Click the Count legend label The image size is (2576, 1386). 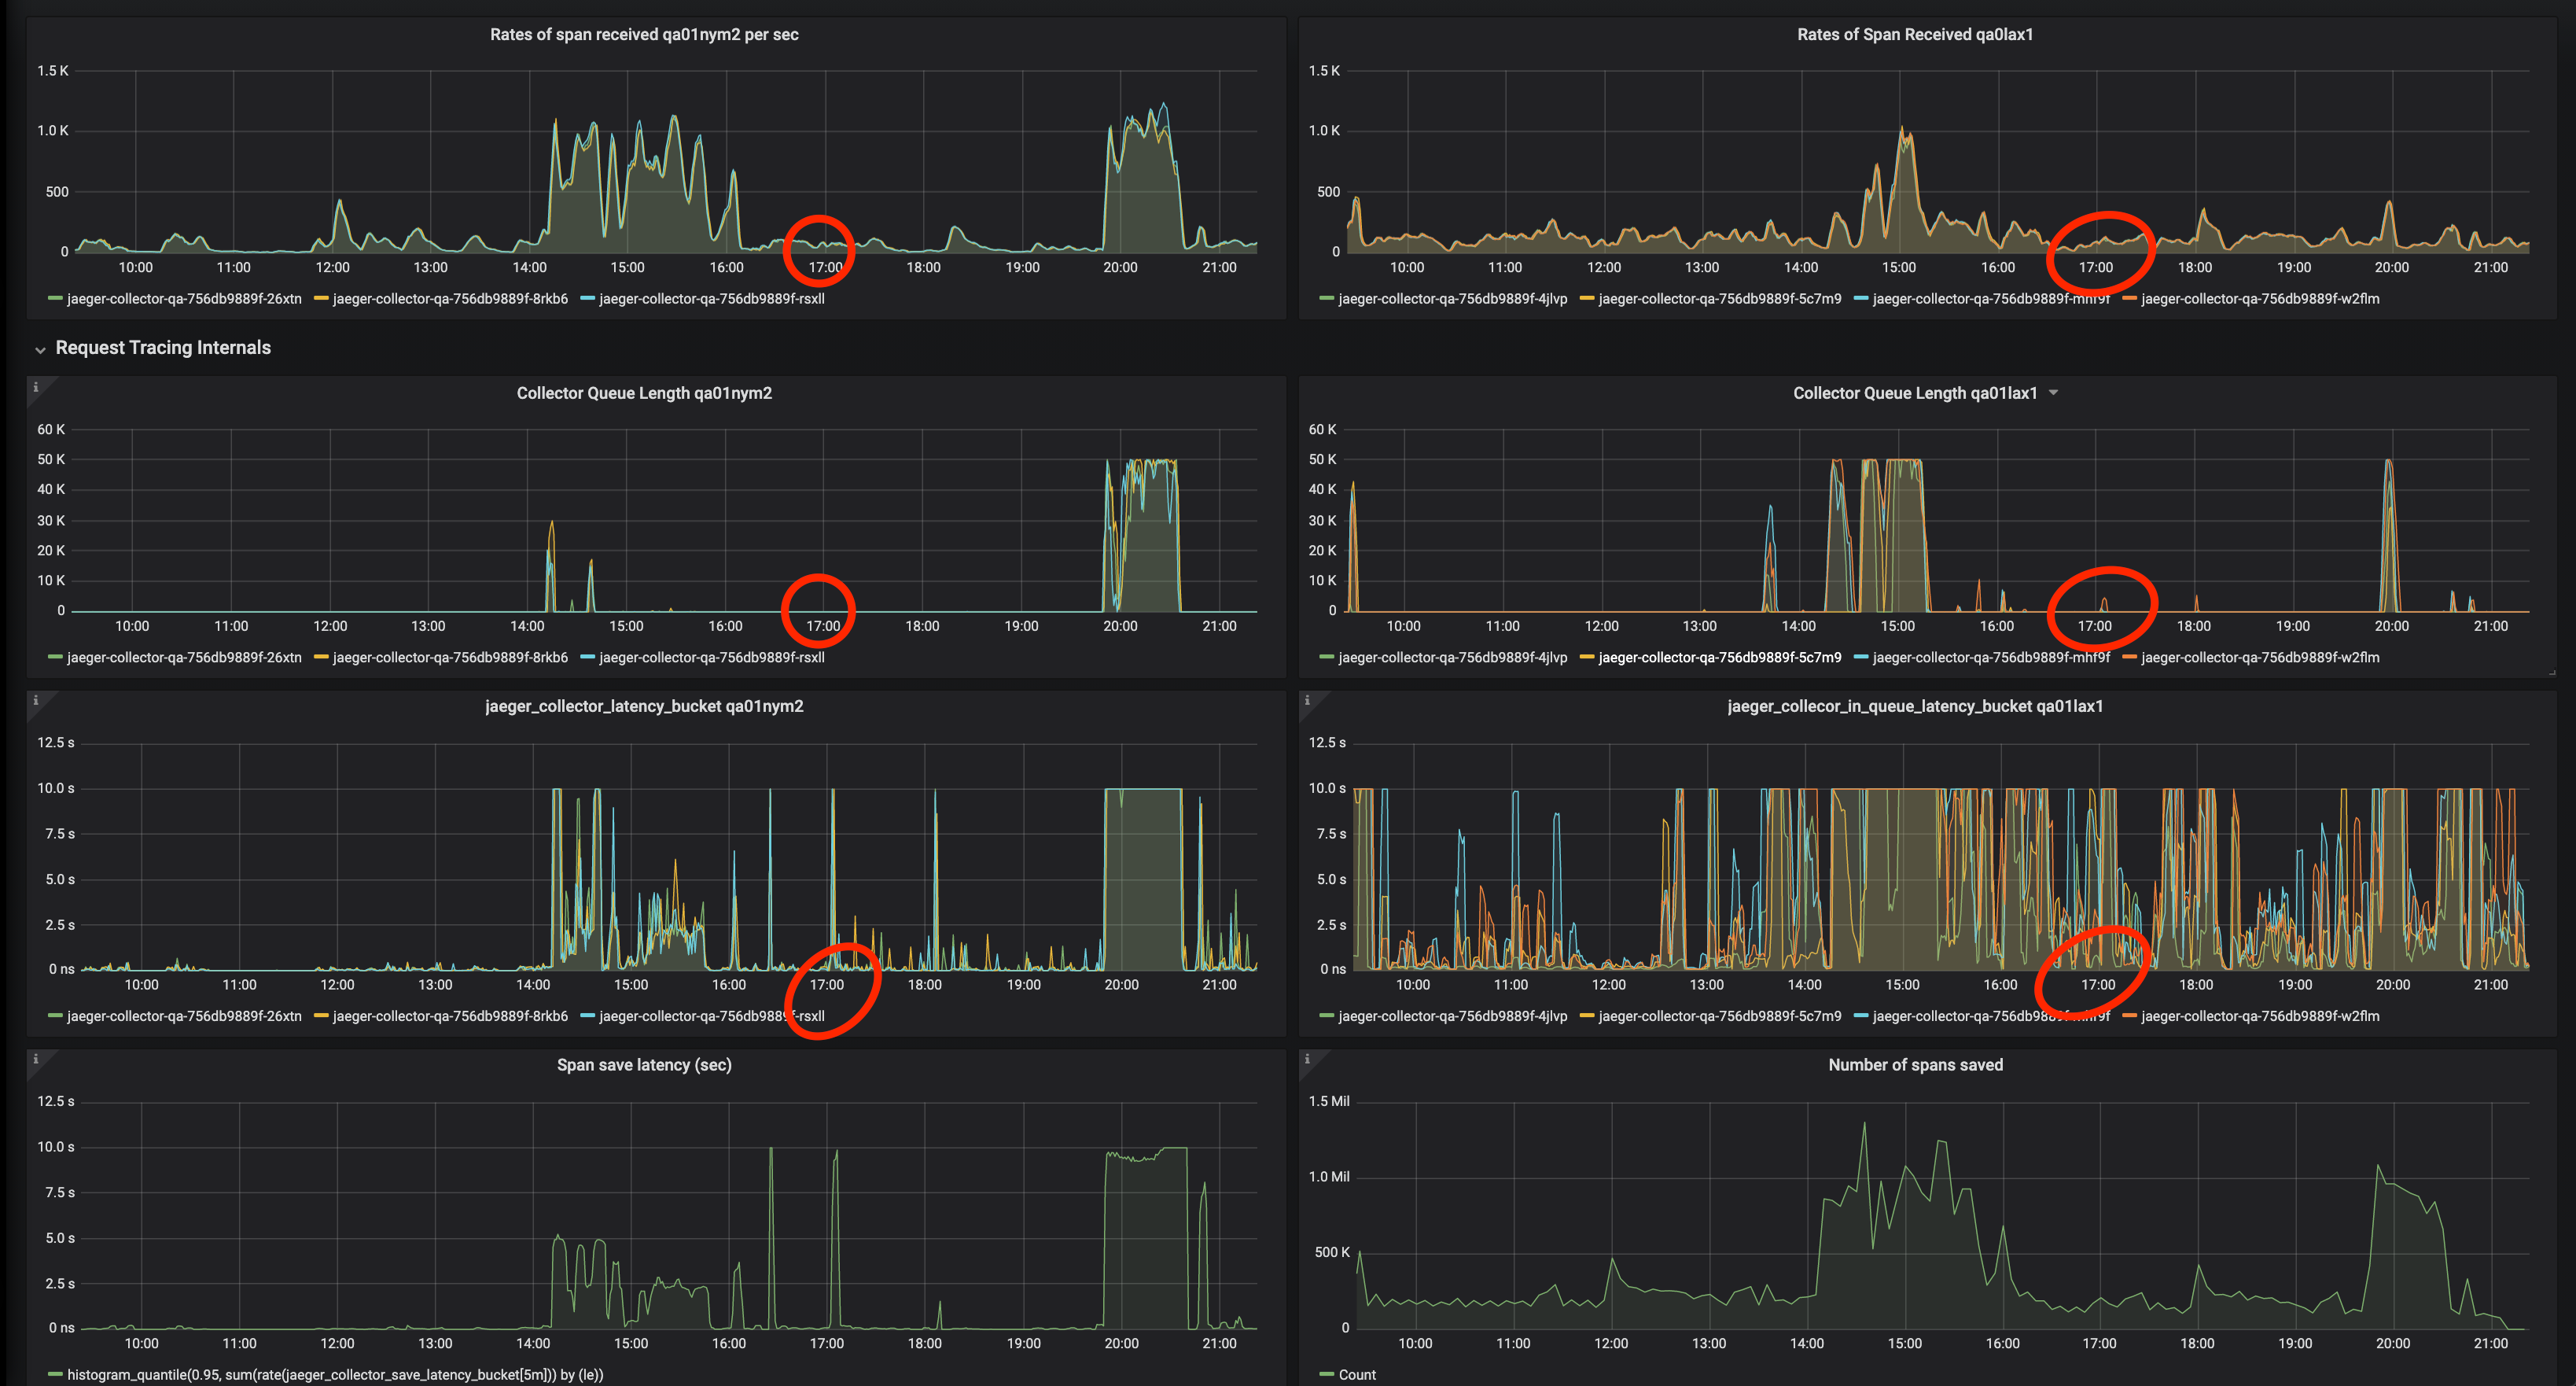click(1358, 1374)
